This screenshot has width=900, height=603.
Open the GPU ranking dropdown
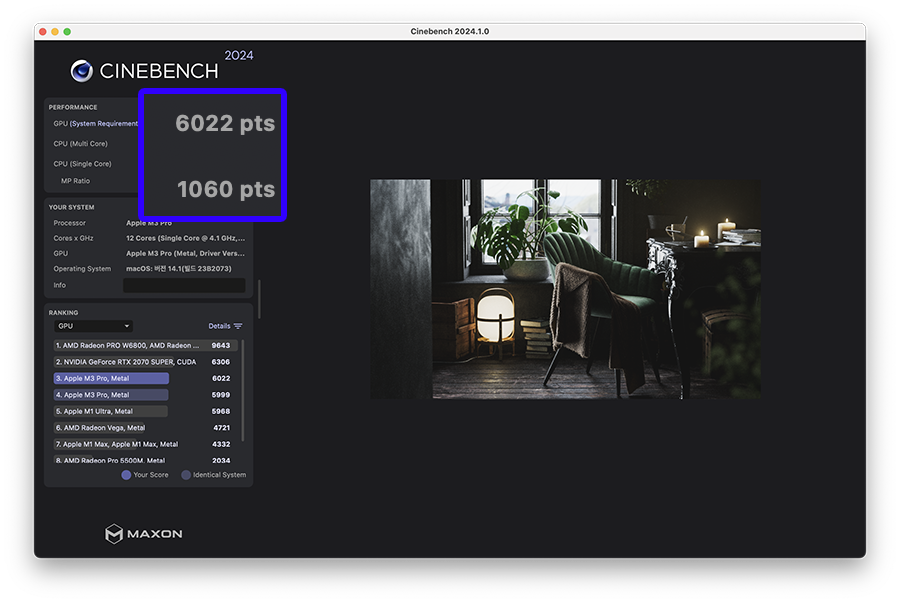coord(93,326)
